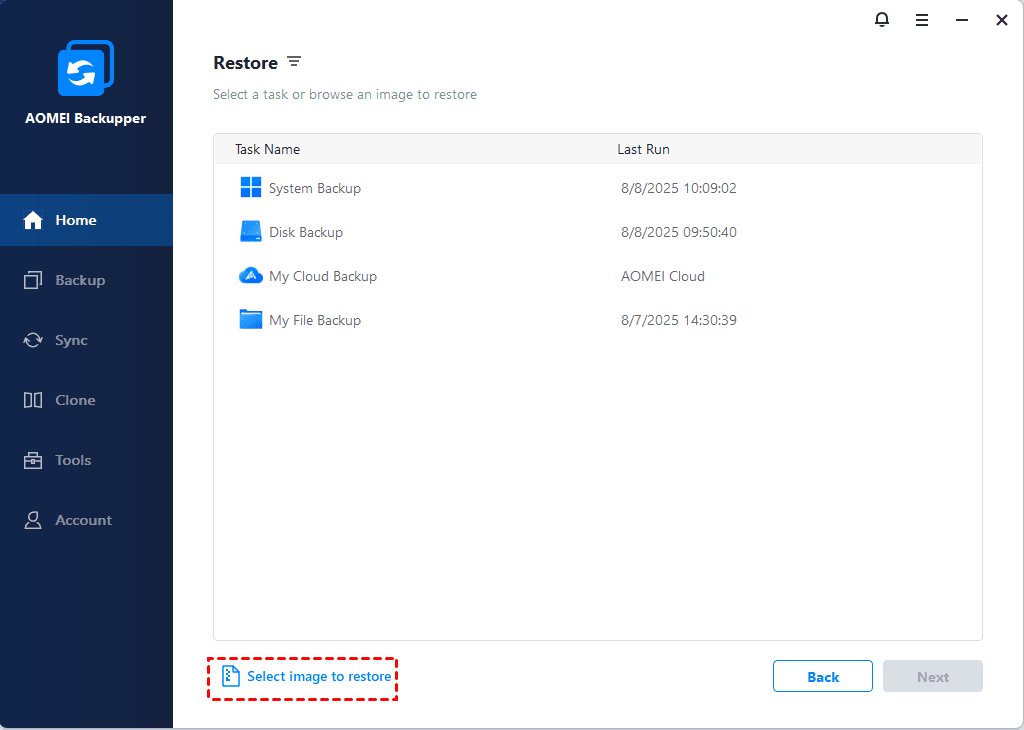Open the Tools section
The height and width of the screenshot is (730, 1024).
point(86,460)
